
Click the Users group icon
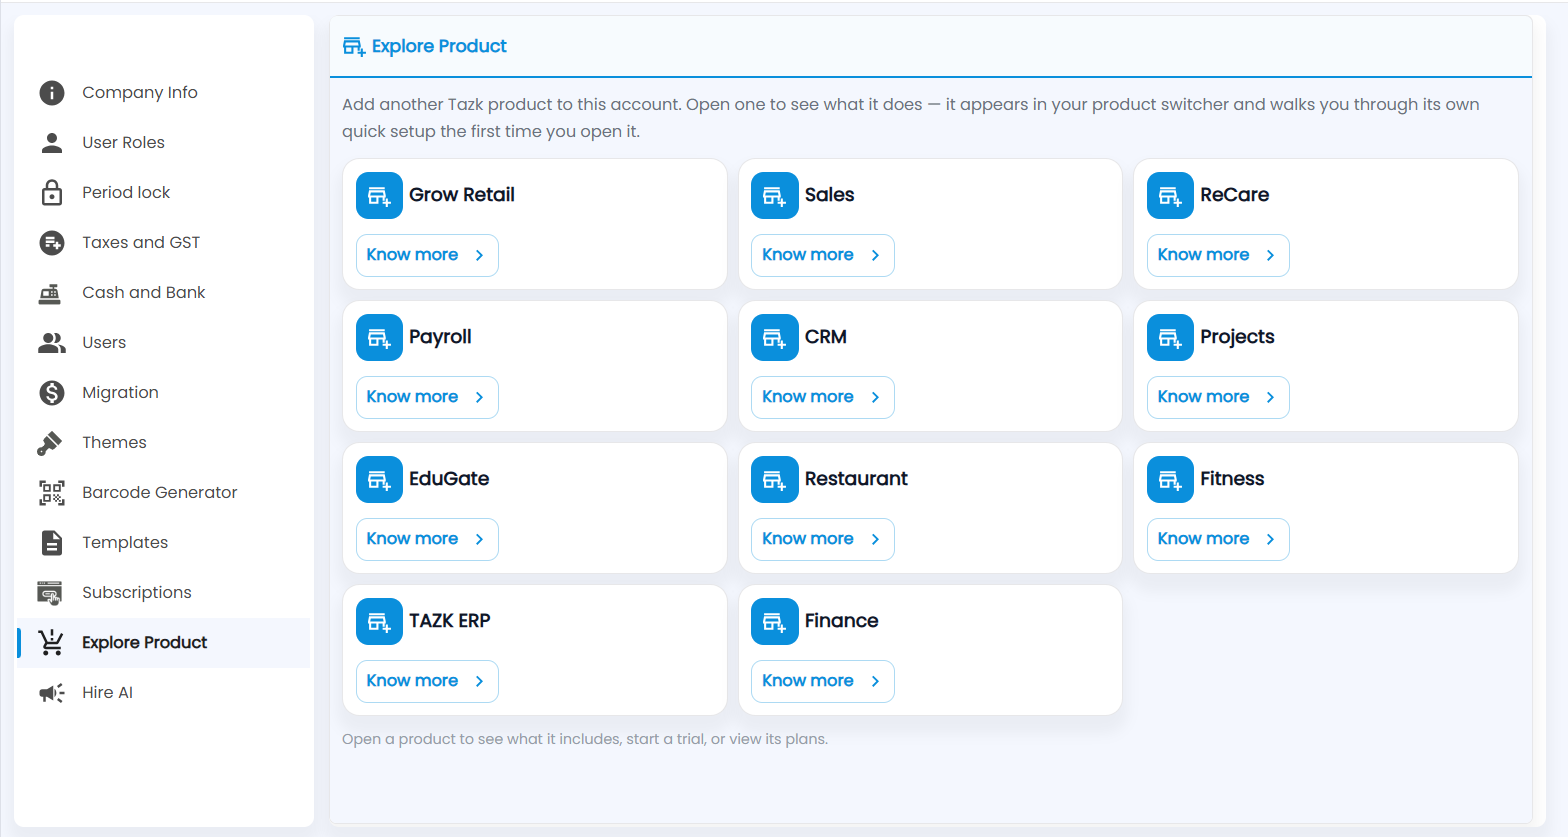point(51,343)
